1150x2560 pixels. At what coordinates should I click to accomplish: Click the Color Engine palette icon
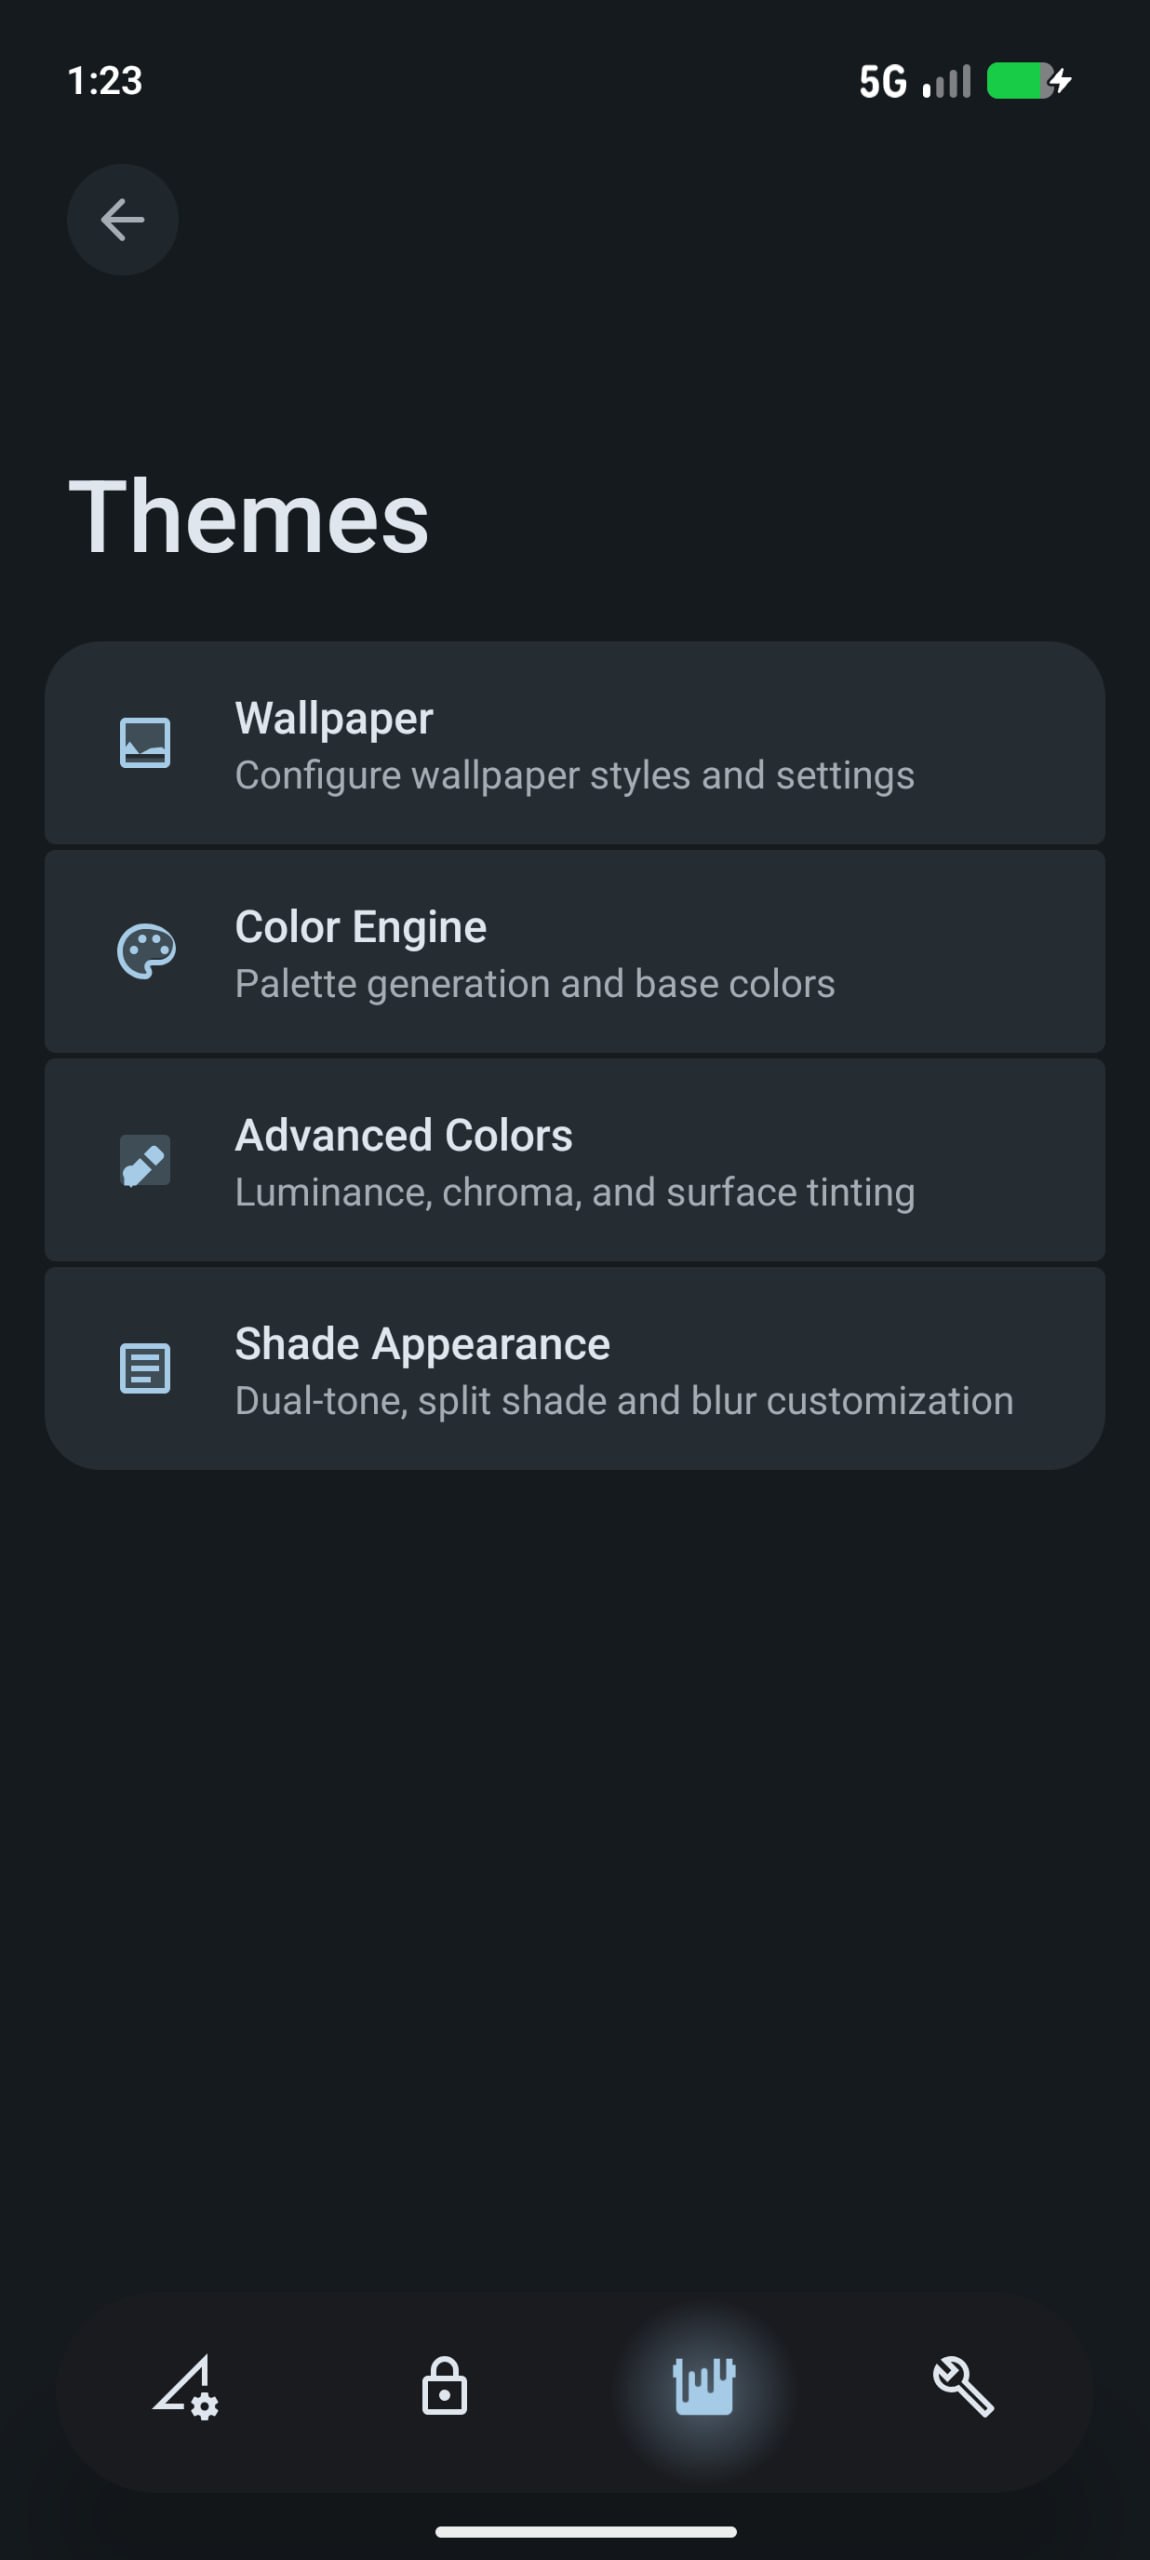click(x=146, y=951)
